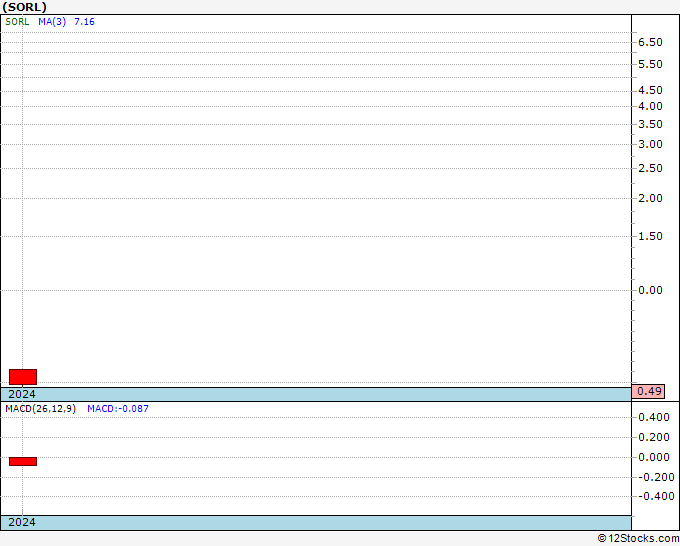Click the 3.00 price axis label
This screenshot has width=680, height=546.
click(x=650, y=144)
